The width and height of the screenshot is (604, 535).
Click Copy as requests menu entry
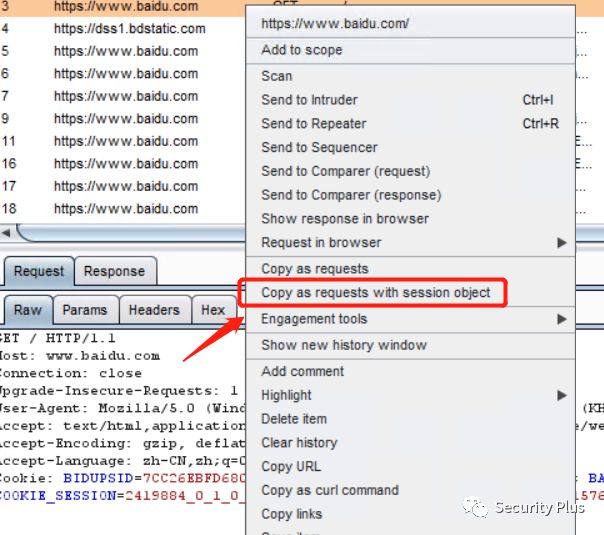click(x=411, y=269)
